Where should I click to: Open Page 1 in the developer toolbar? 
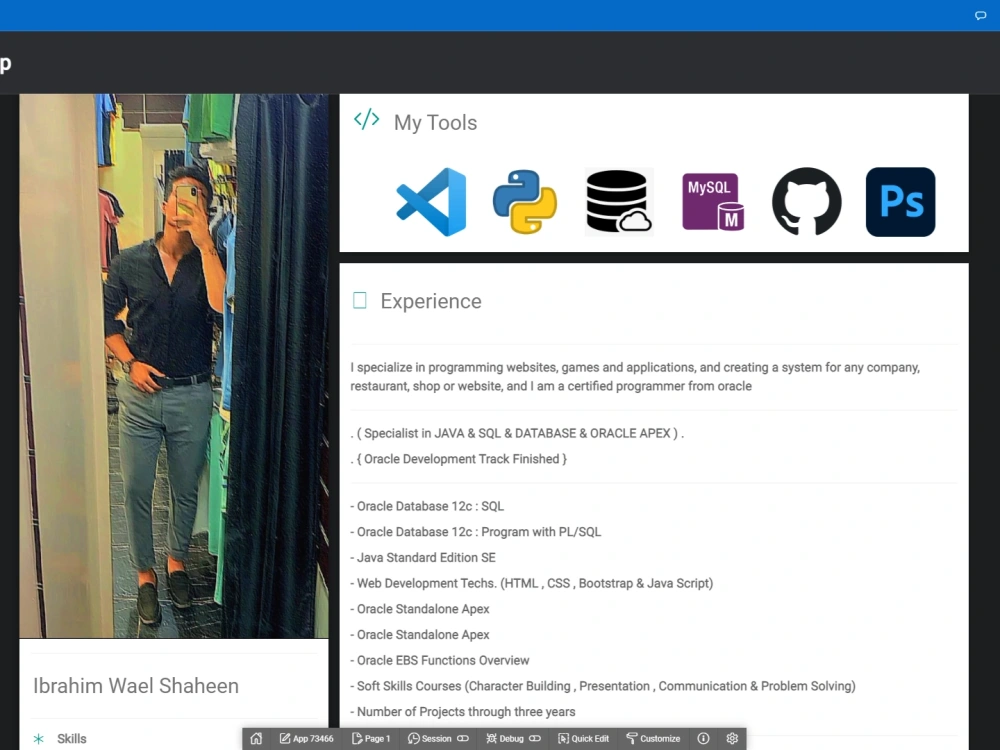tap(371, 739)
